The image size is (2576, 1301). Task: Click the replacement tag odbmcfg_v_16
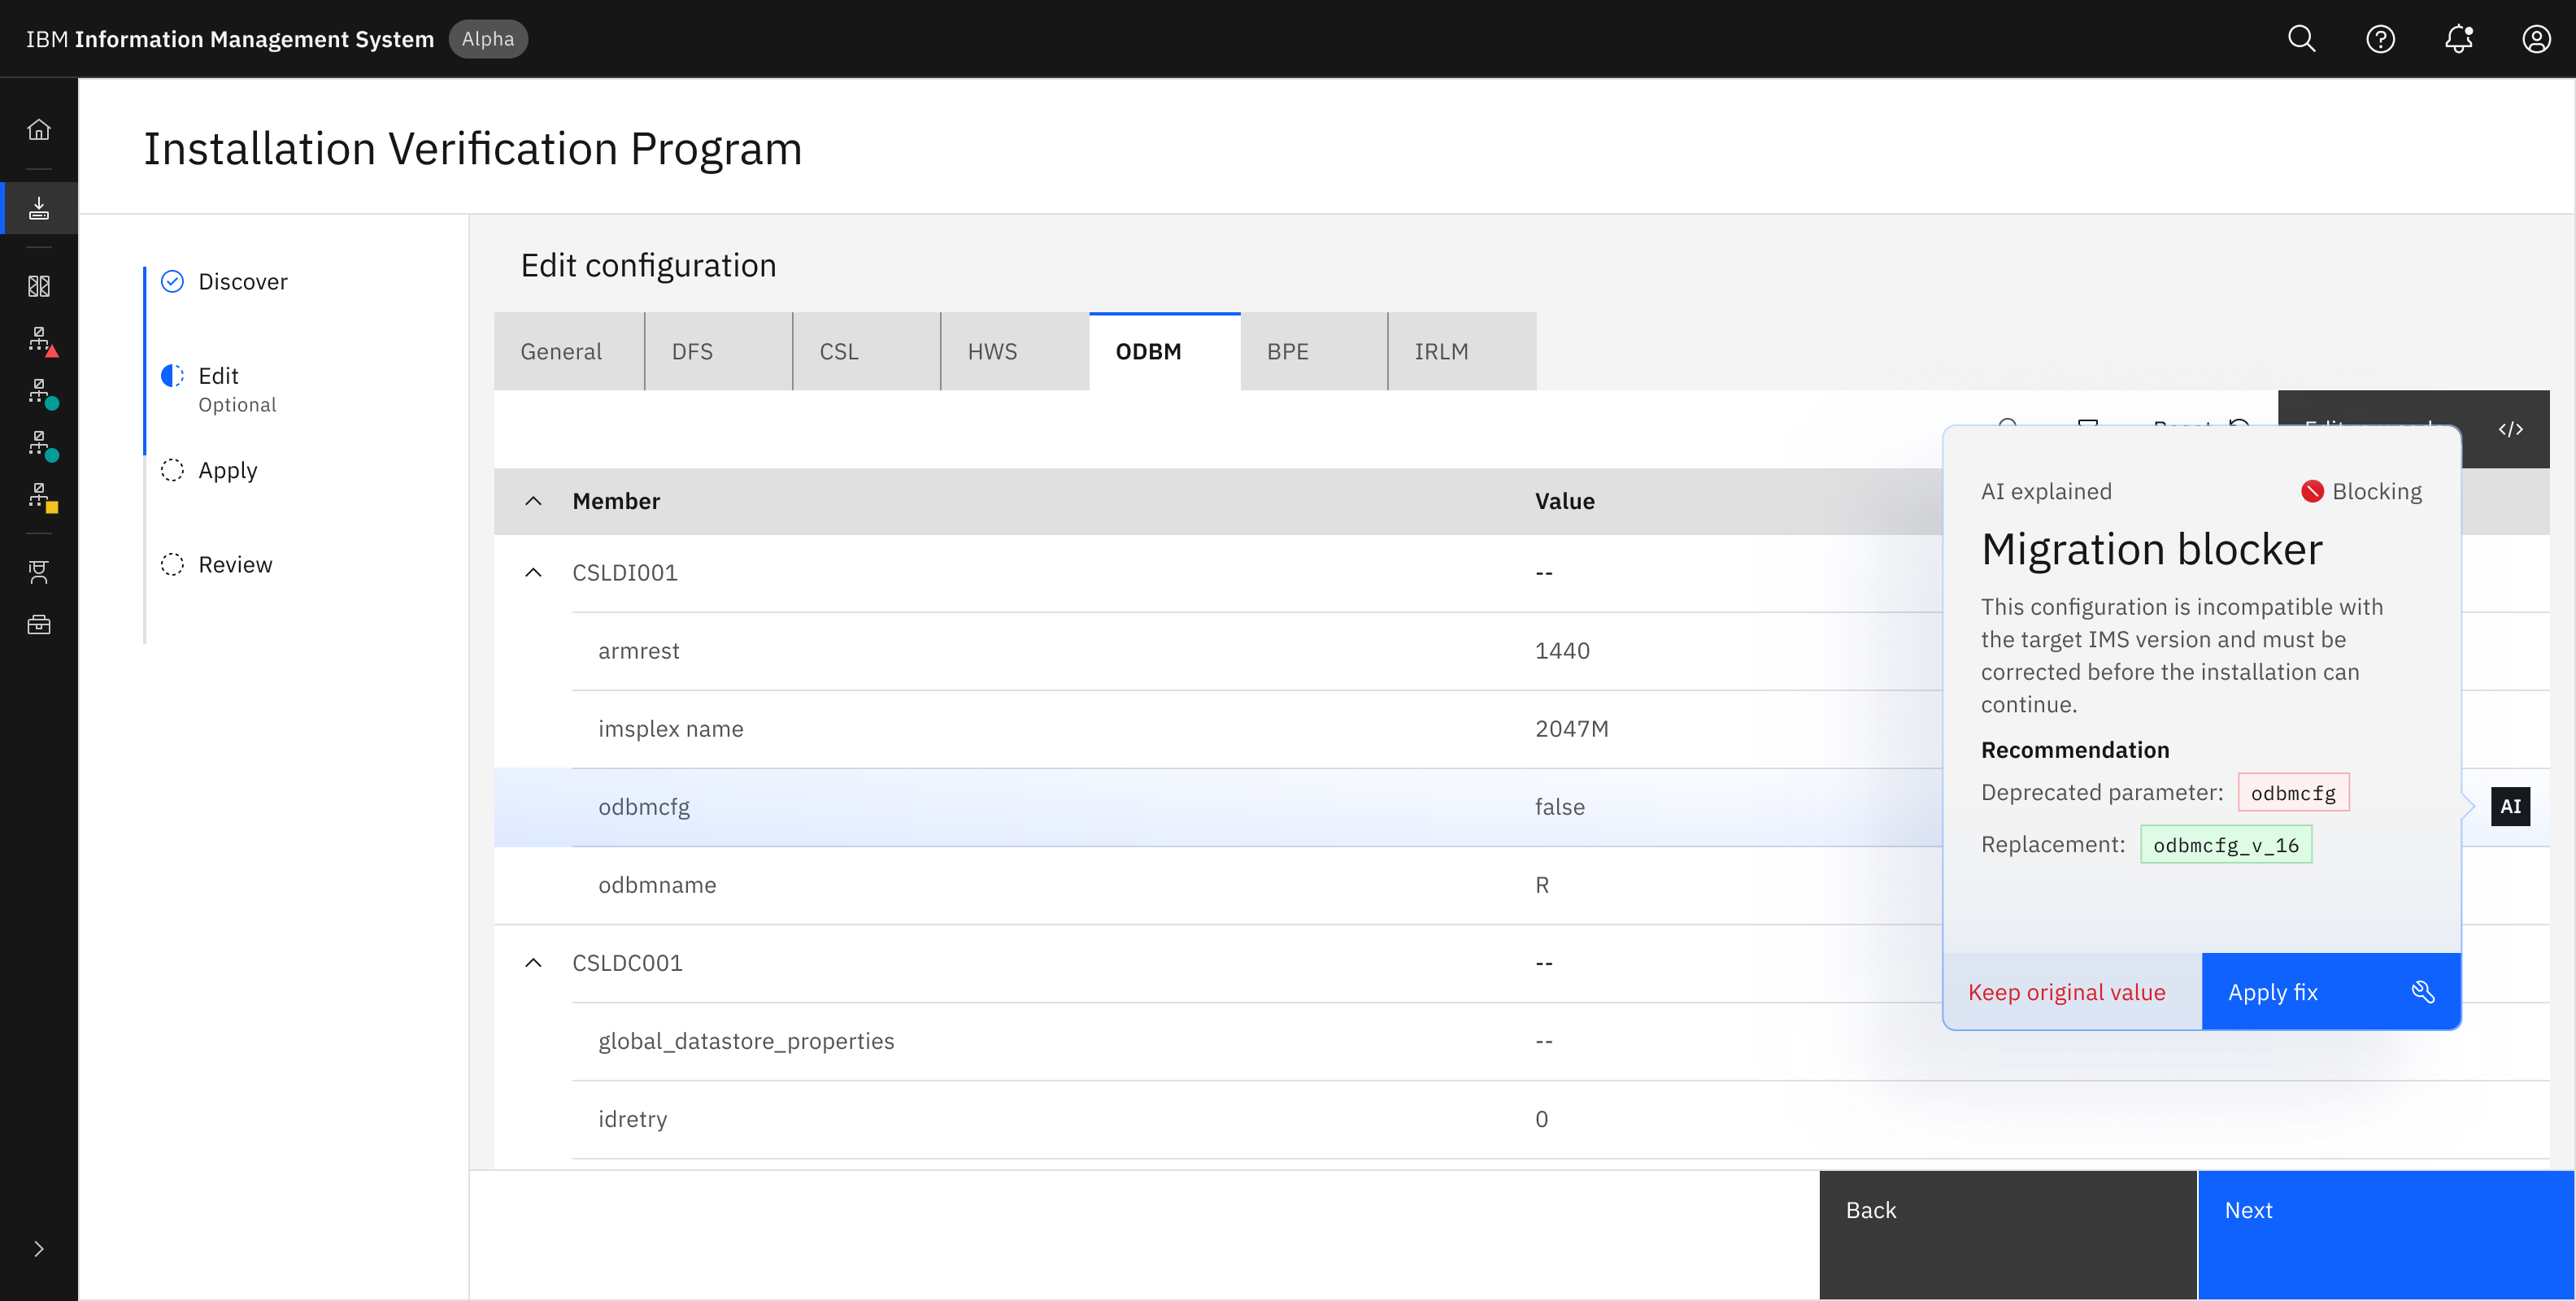tap(2226, 845)
